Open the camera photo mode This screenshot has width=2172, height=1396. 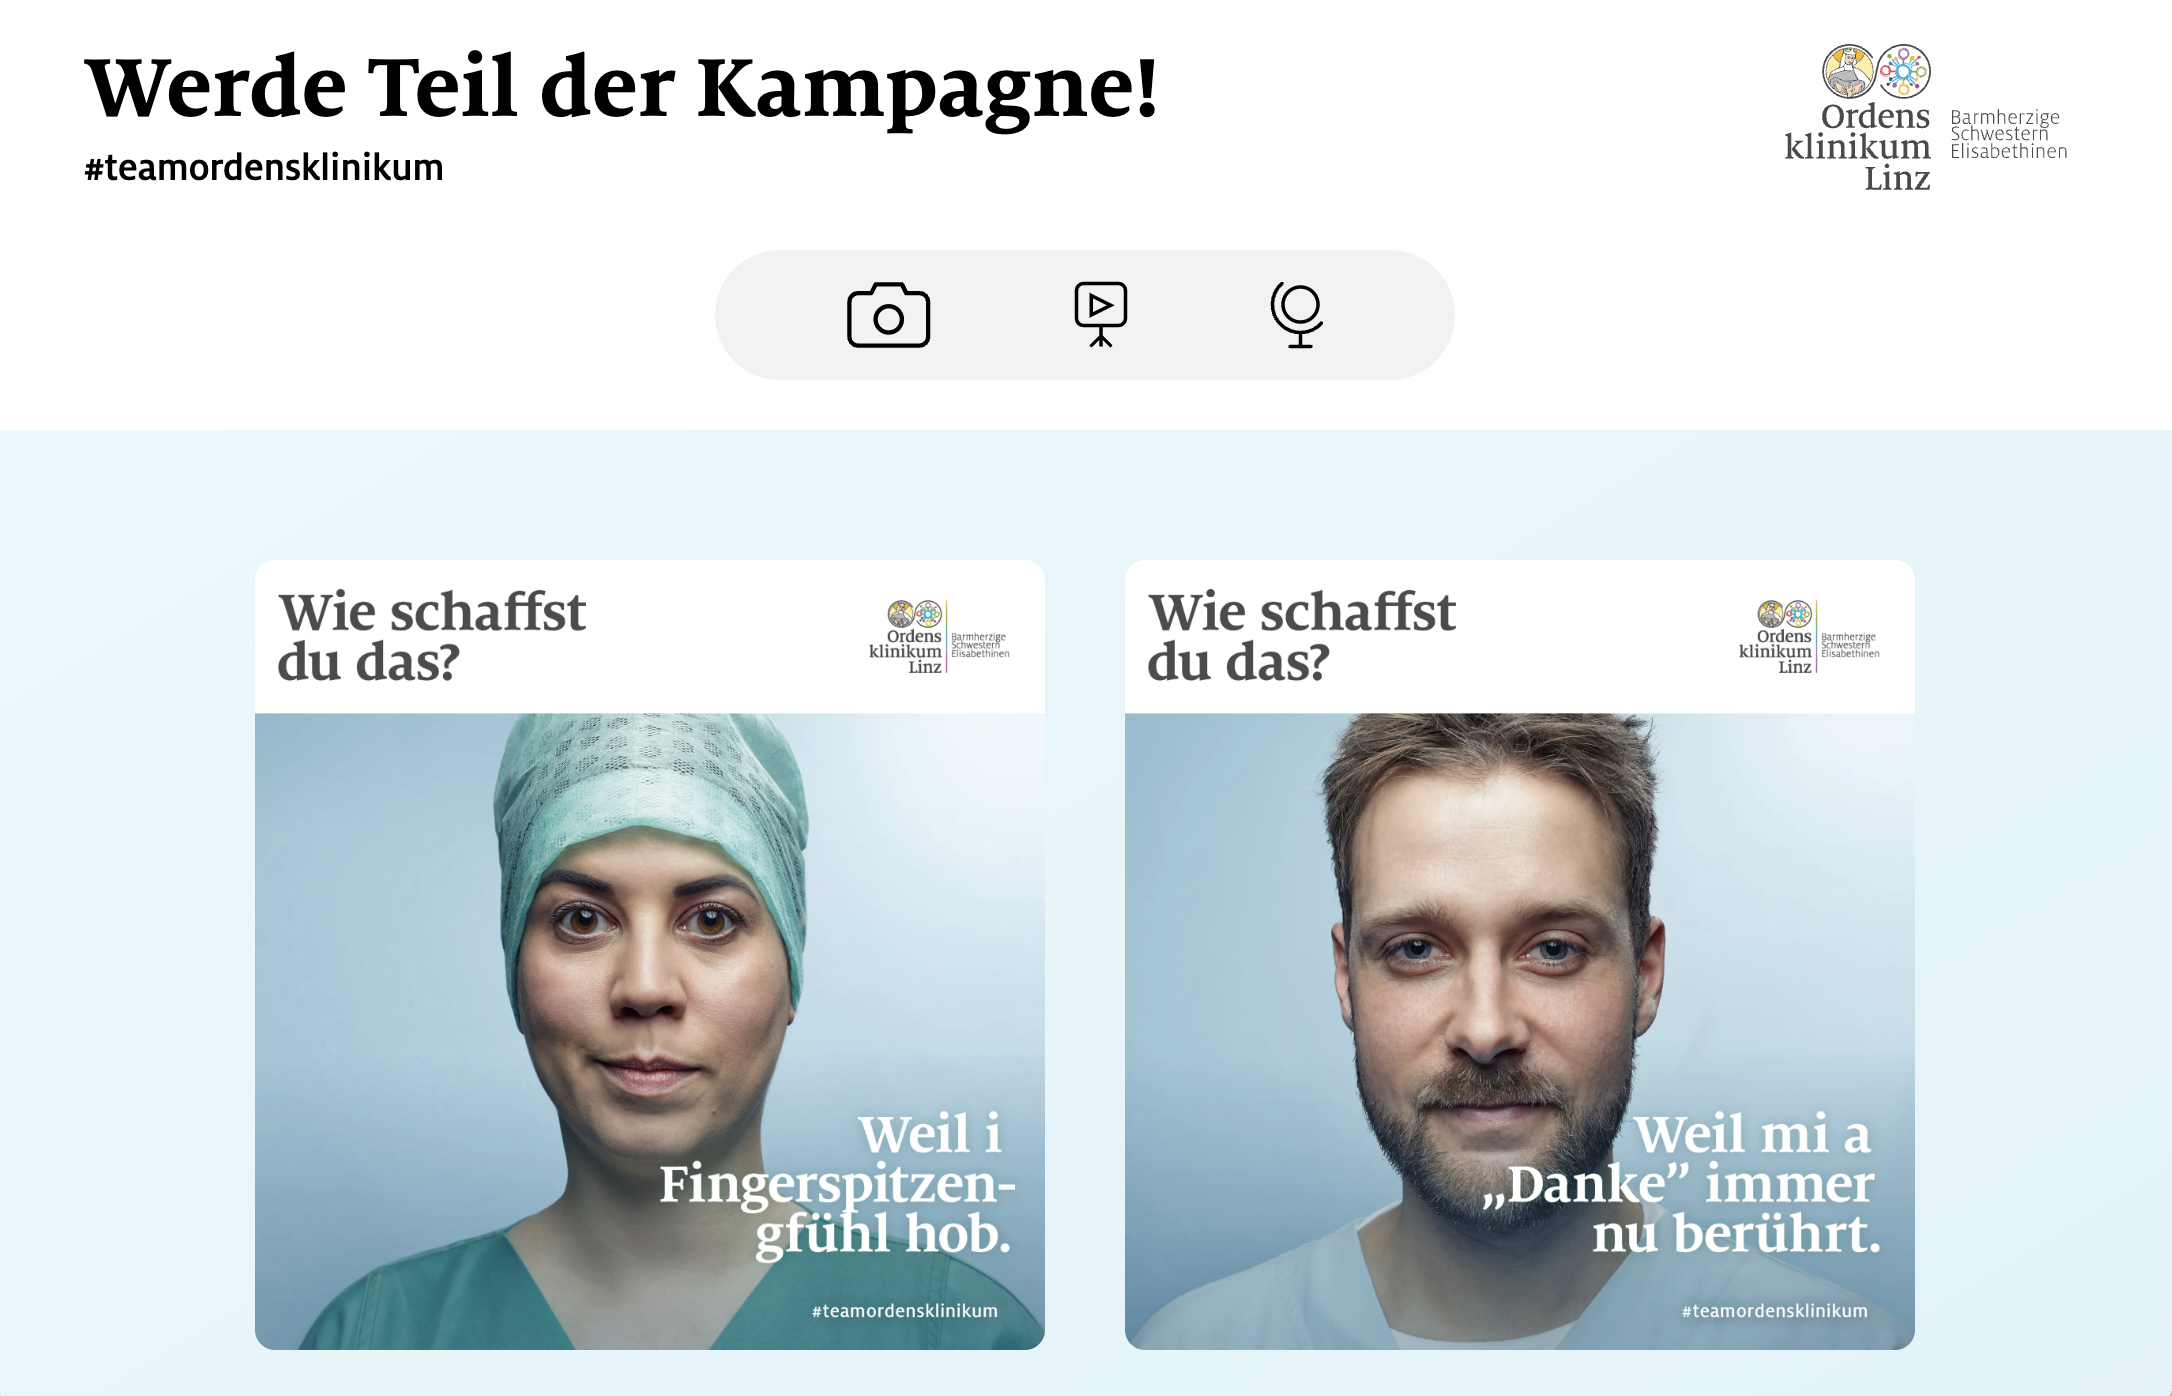888,315
